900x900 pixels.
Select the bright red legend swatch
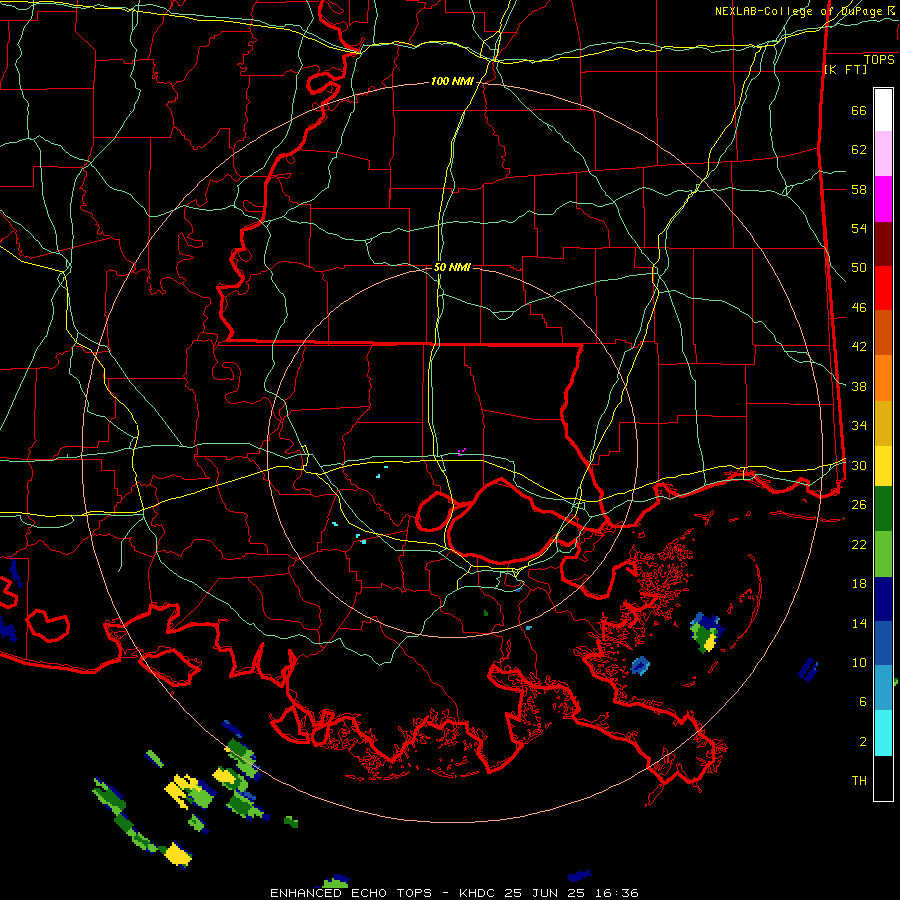coord(883,288)
